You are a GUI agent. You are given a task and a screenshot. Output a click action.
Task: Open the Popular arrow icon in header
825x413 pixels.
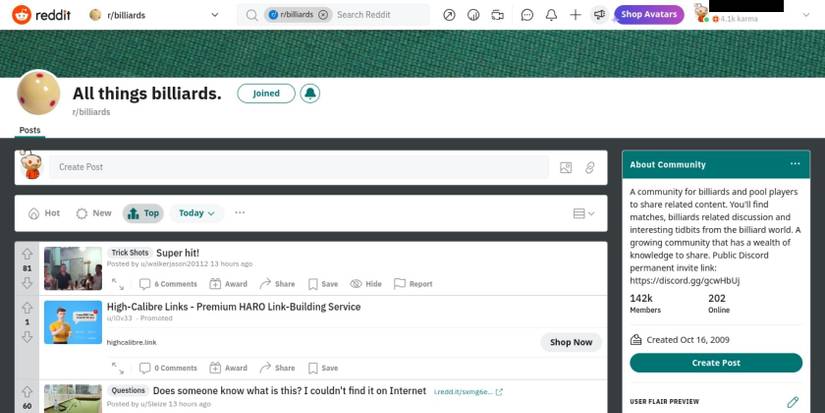click(449, 15)
